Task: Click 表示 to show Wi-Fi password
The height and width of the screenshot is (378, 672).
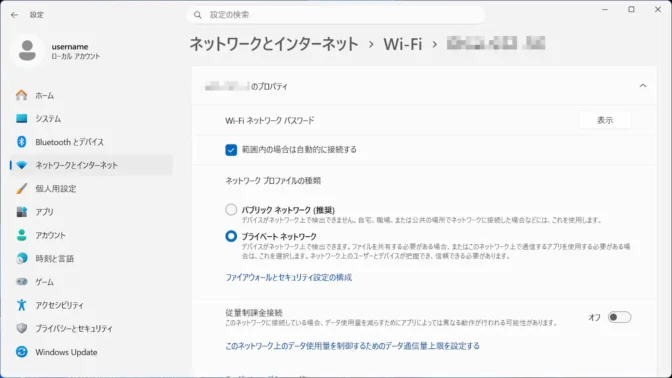Action: coord(605,120)
